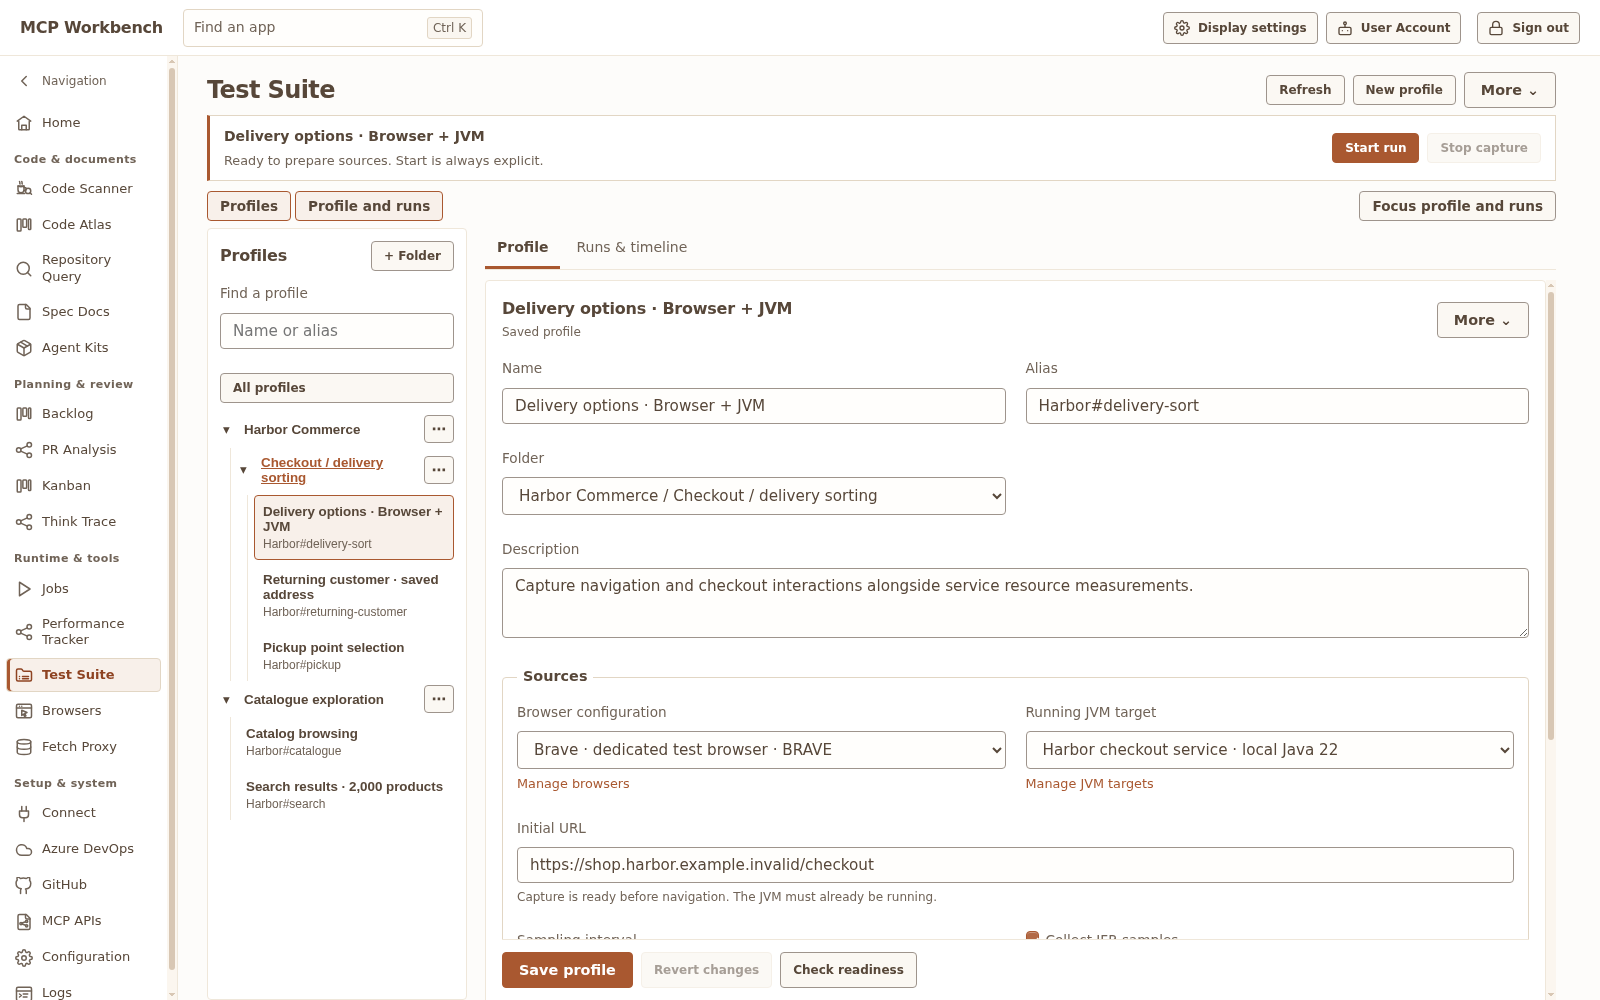Go to Backlog via its sidebar icon
1600x1000 pixels.
click(24, 413)
